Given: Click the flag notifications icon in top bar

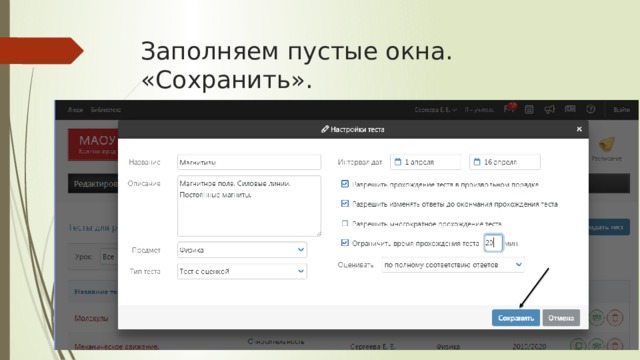Looking at the screenshot, I should (509, 109).
